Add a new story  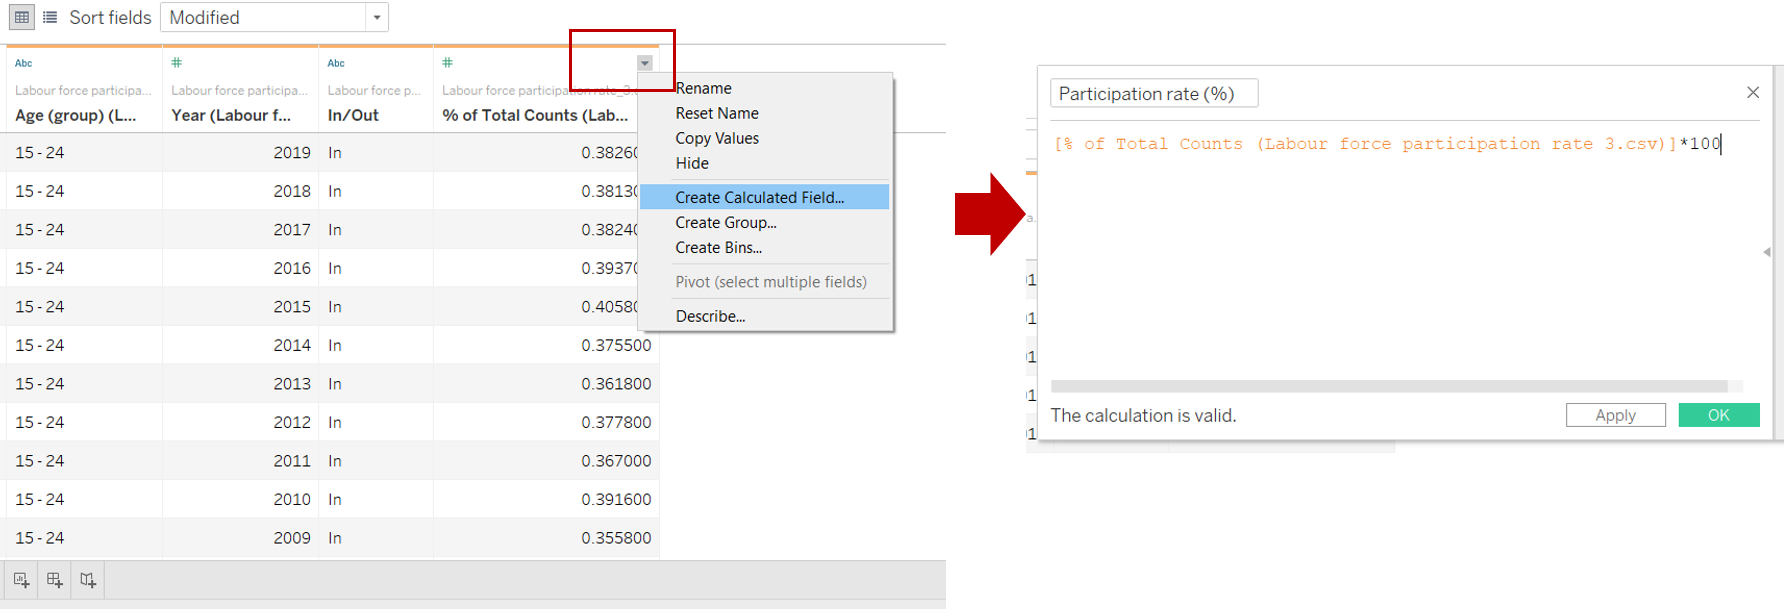(88, 580)
